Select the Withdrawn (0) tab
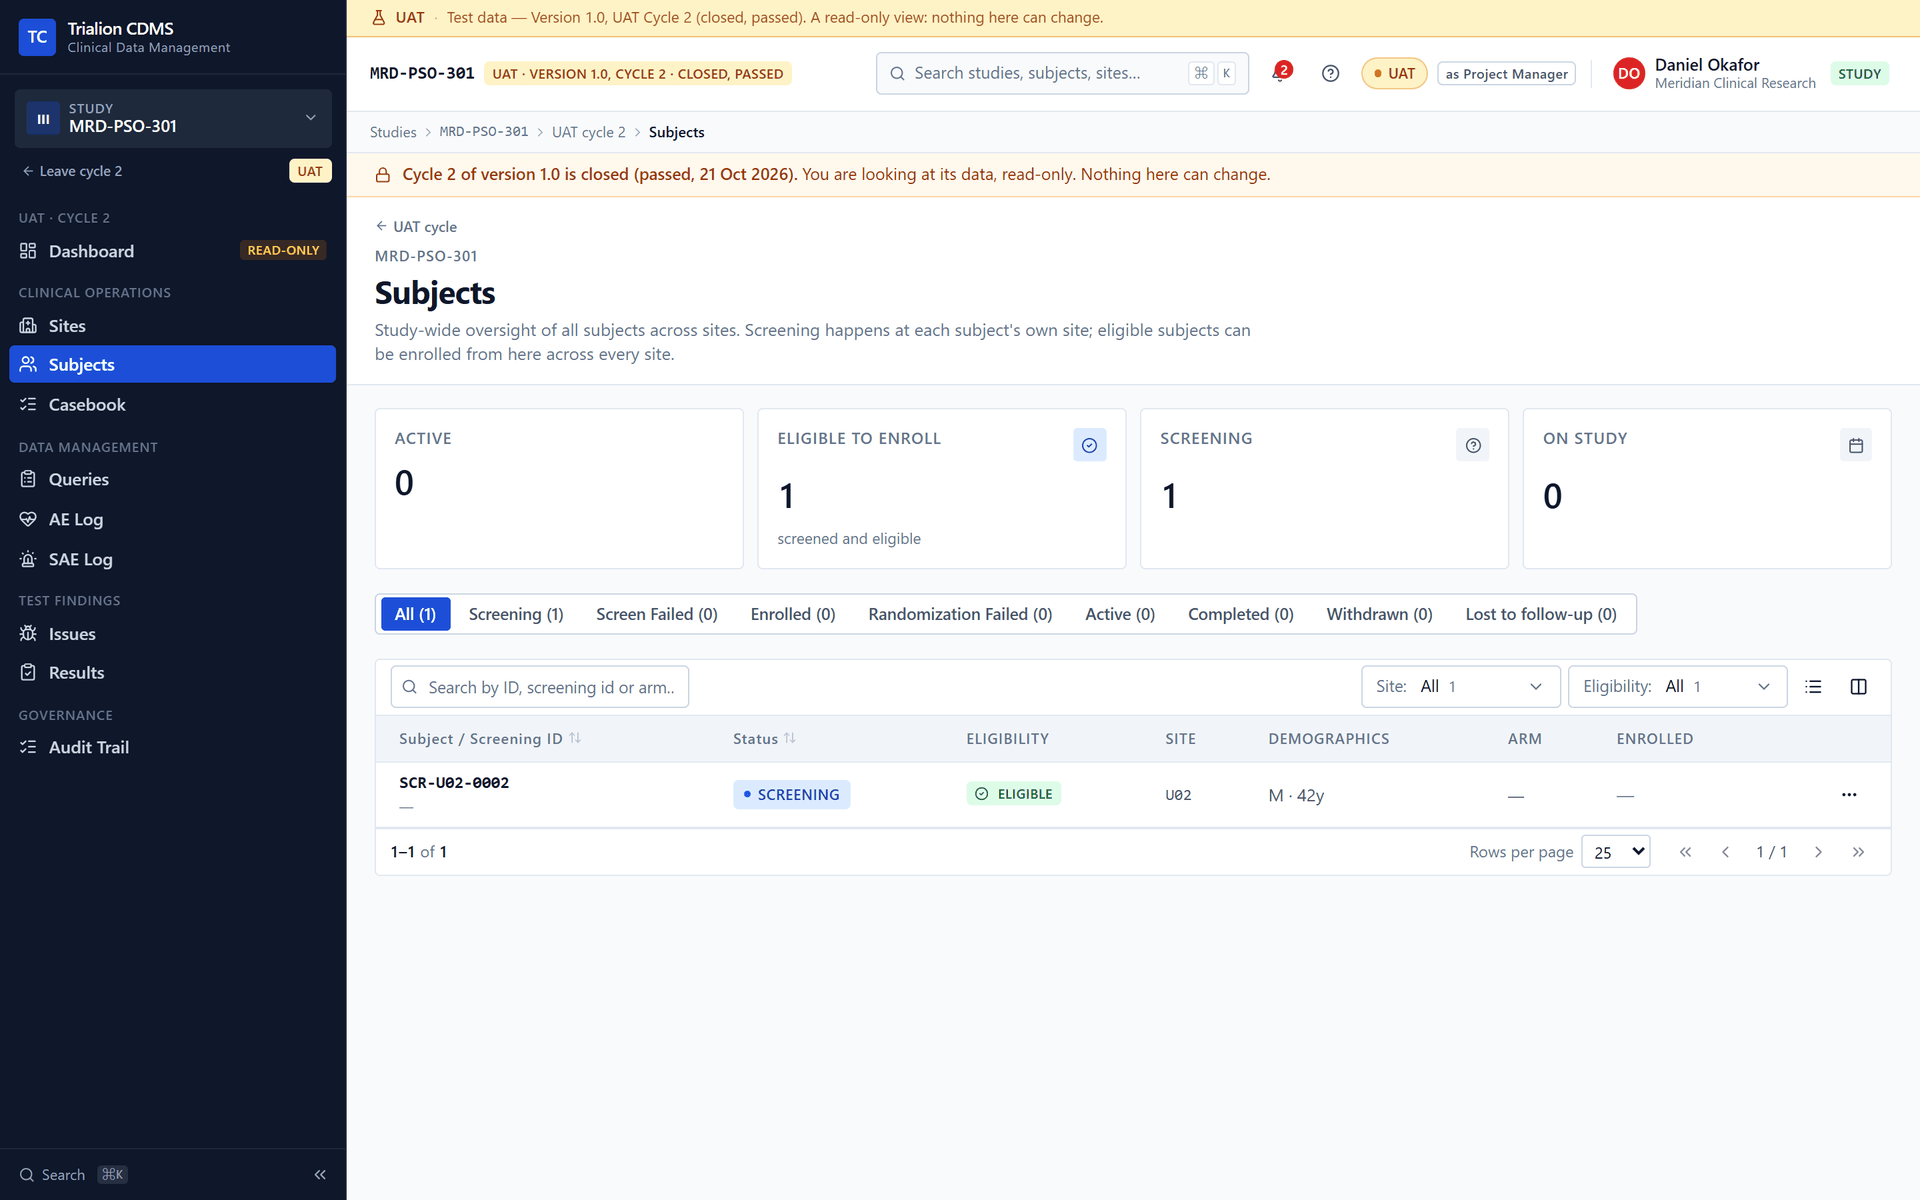Screen dimensions: 1920x1200 1379,614
